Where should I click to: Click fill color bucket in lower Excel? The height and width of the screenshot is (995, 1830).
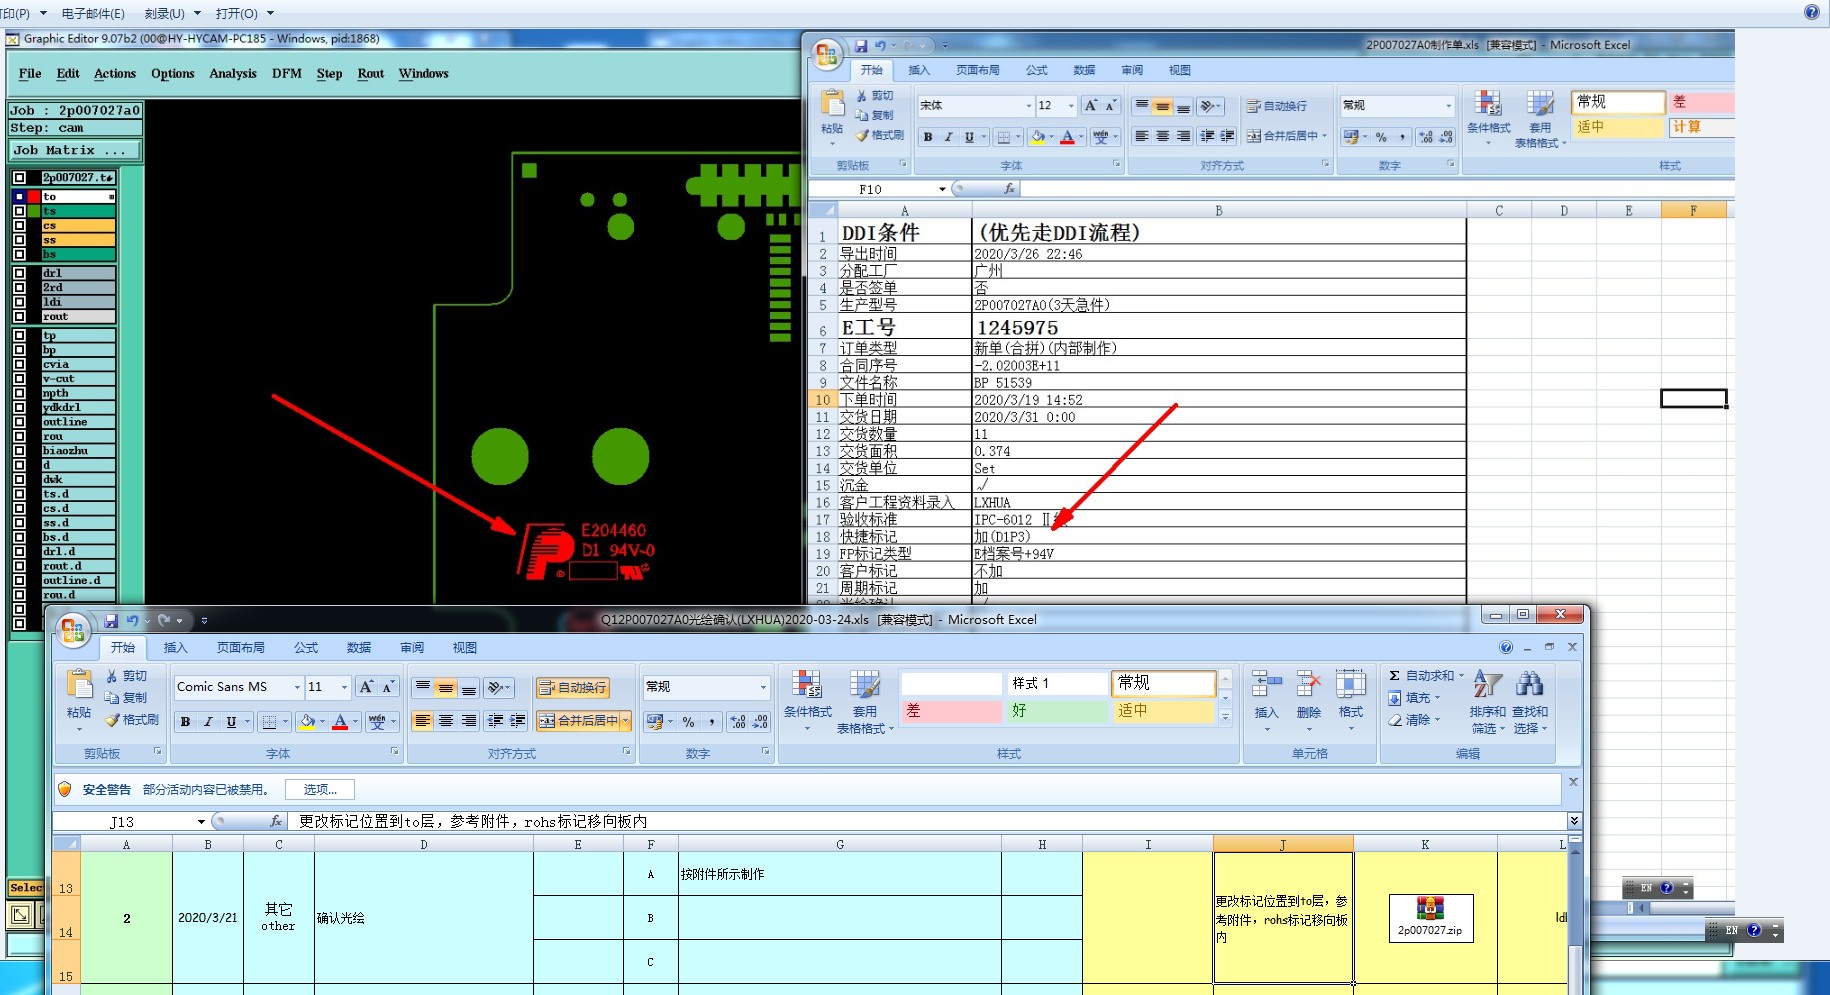click(307, 721)
